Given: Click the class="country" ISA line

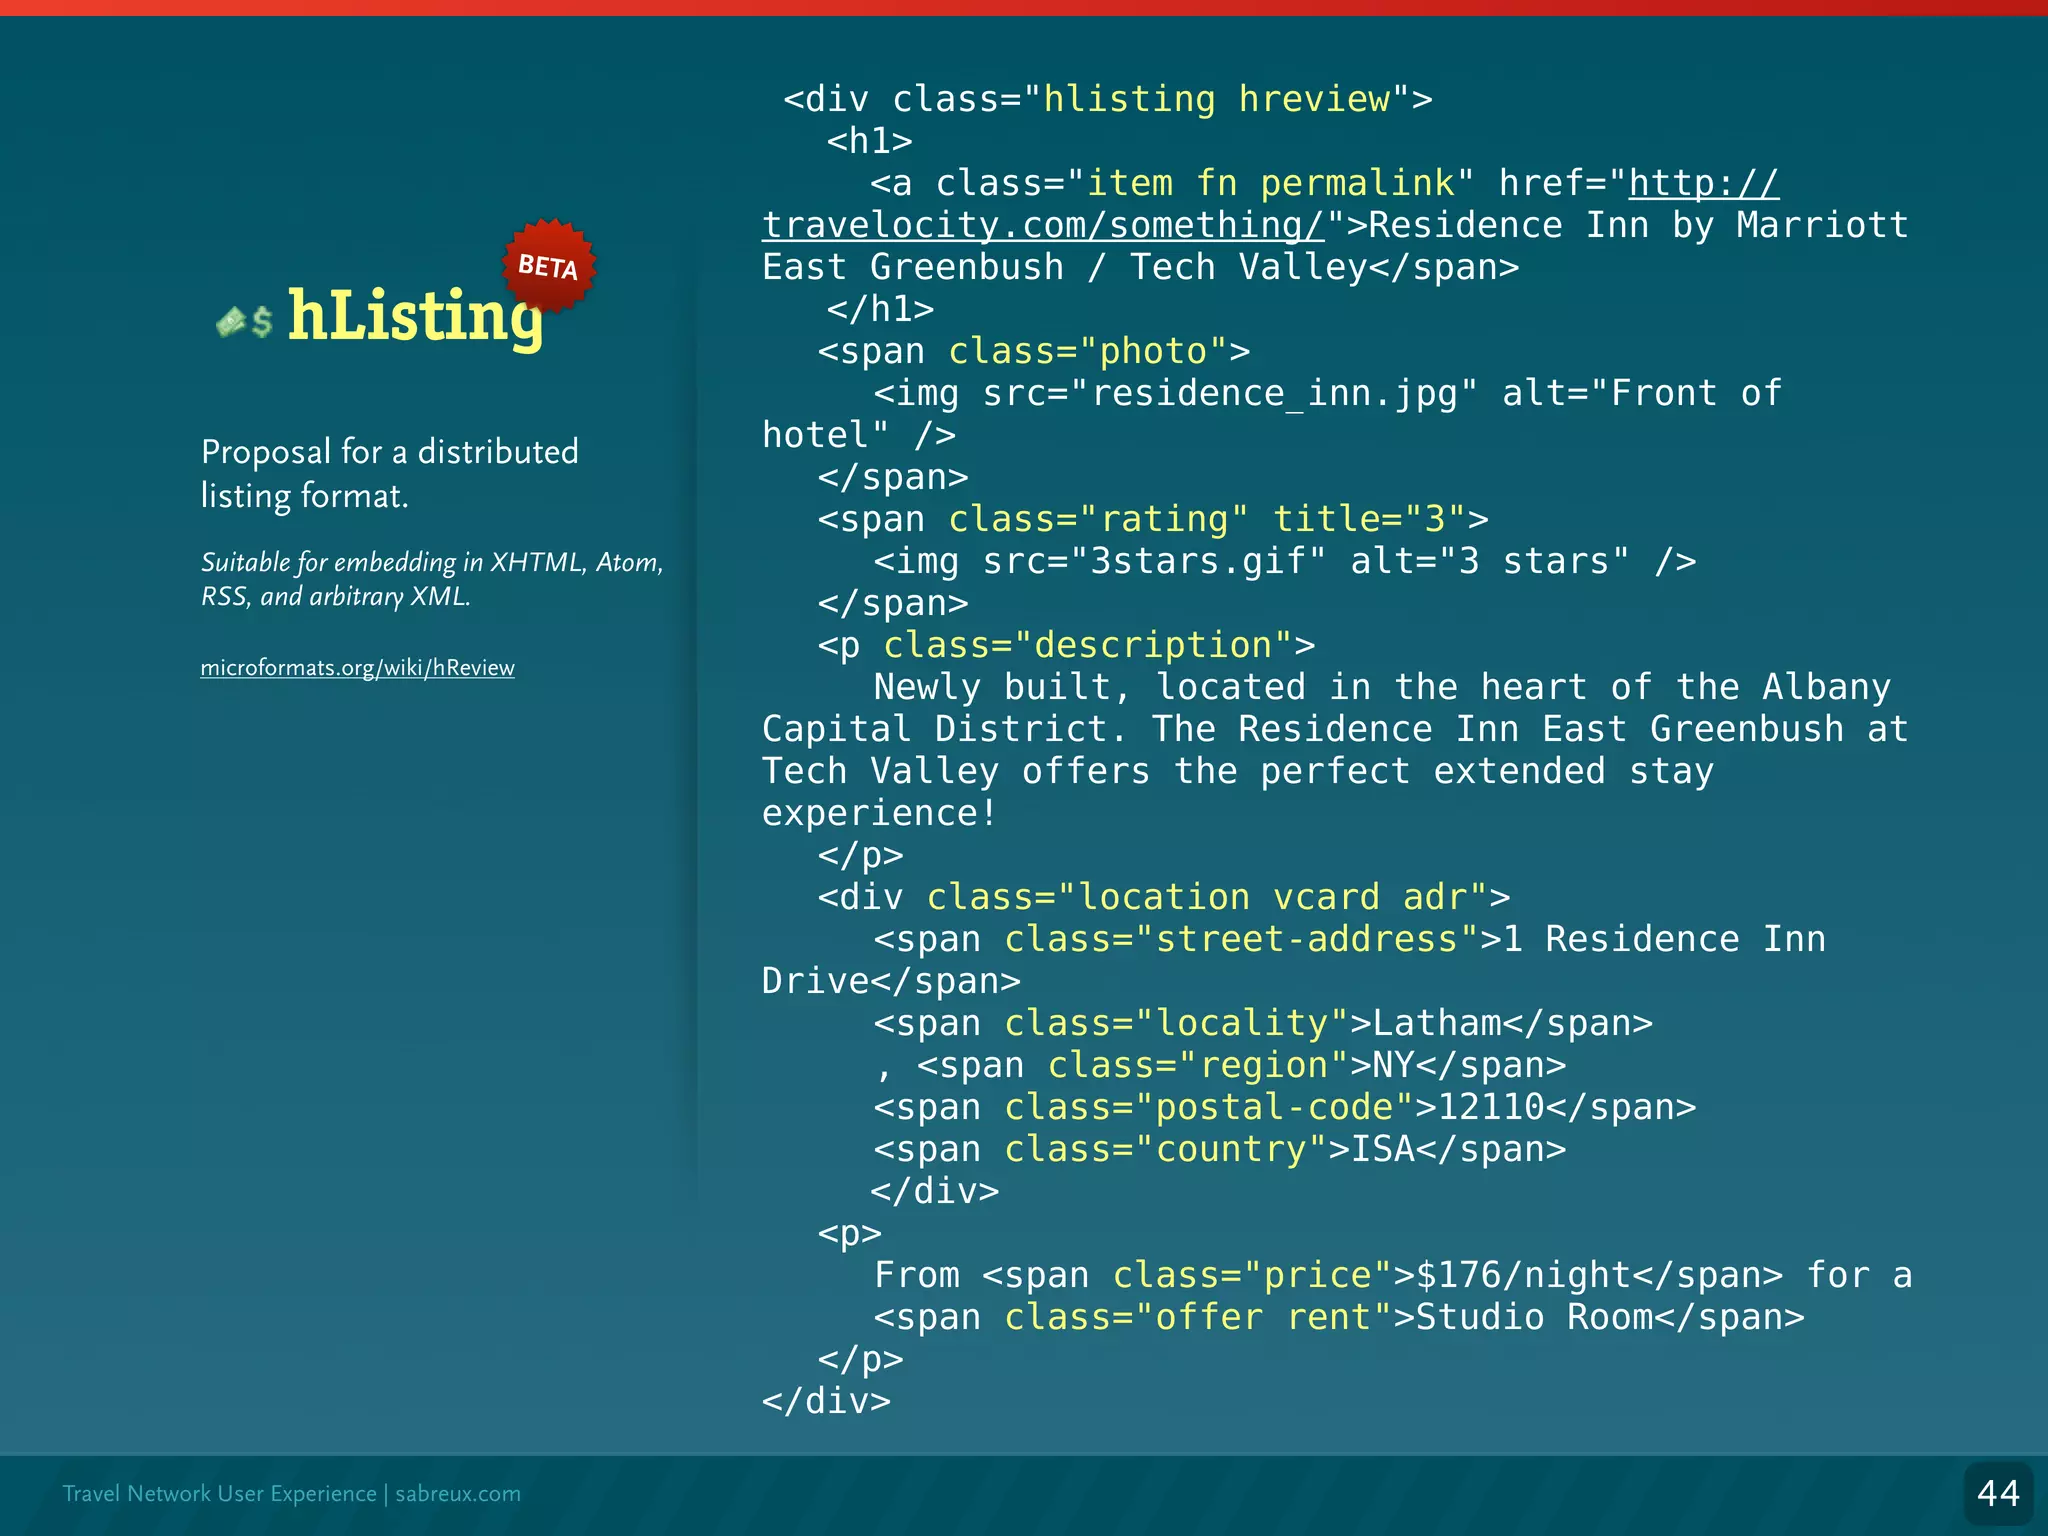Looking at the screenshot, I should (1220, 1149).
